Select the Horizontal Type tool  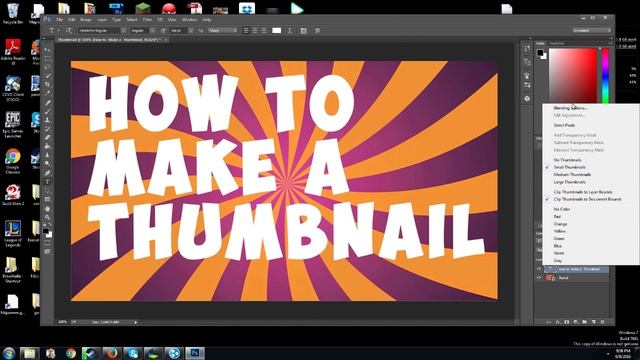[x=47, y=182]
